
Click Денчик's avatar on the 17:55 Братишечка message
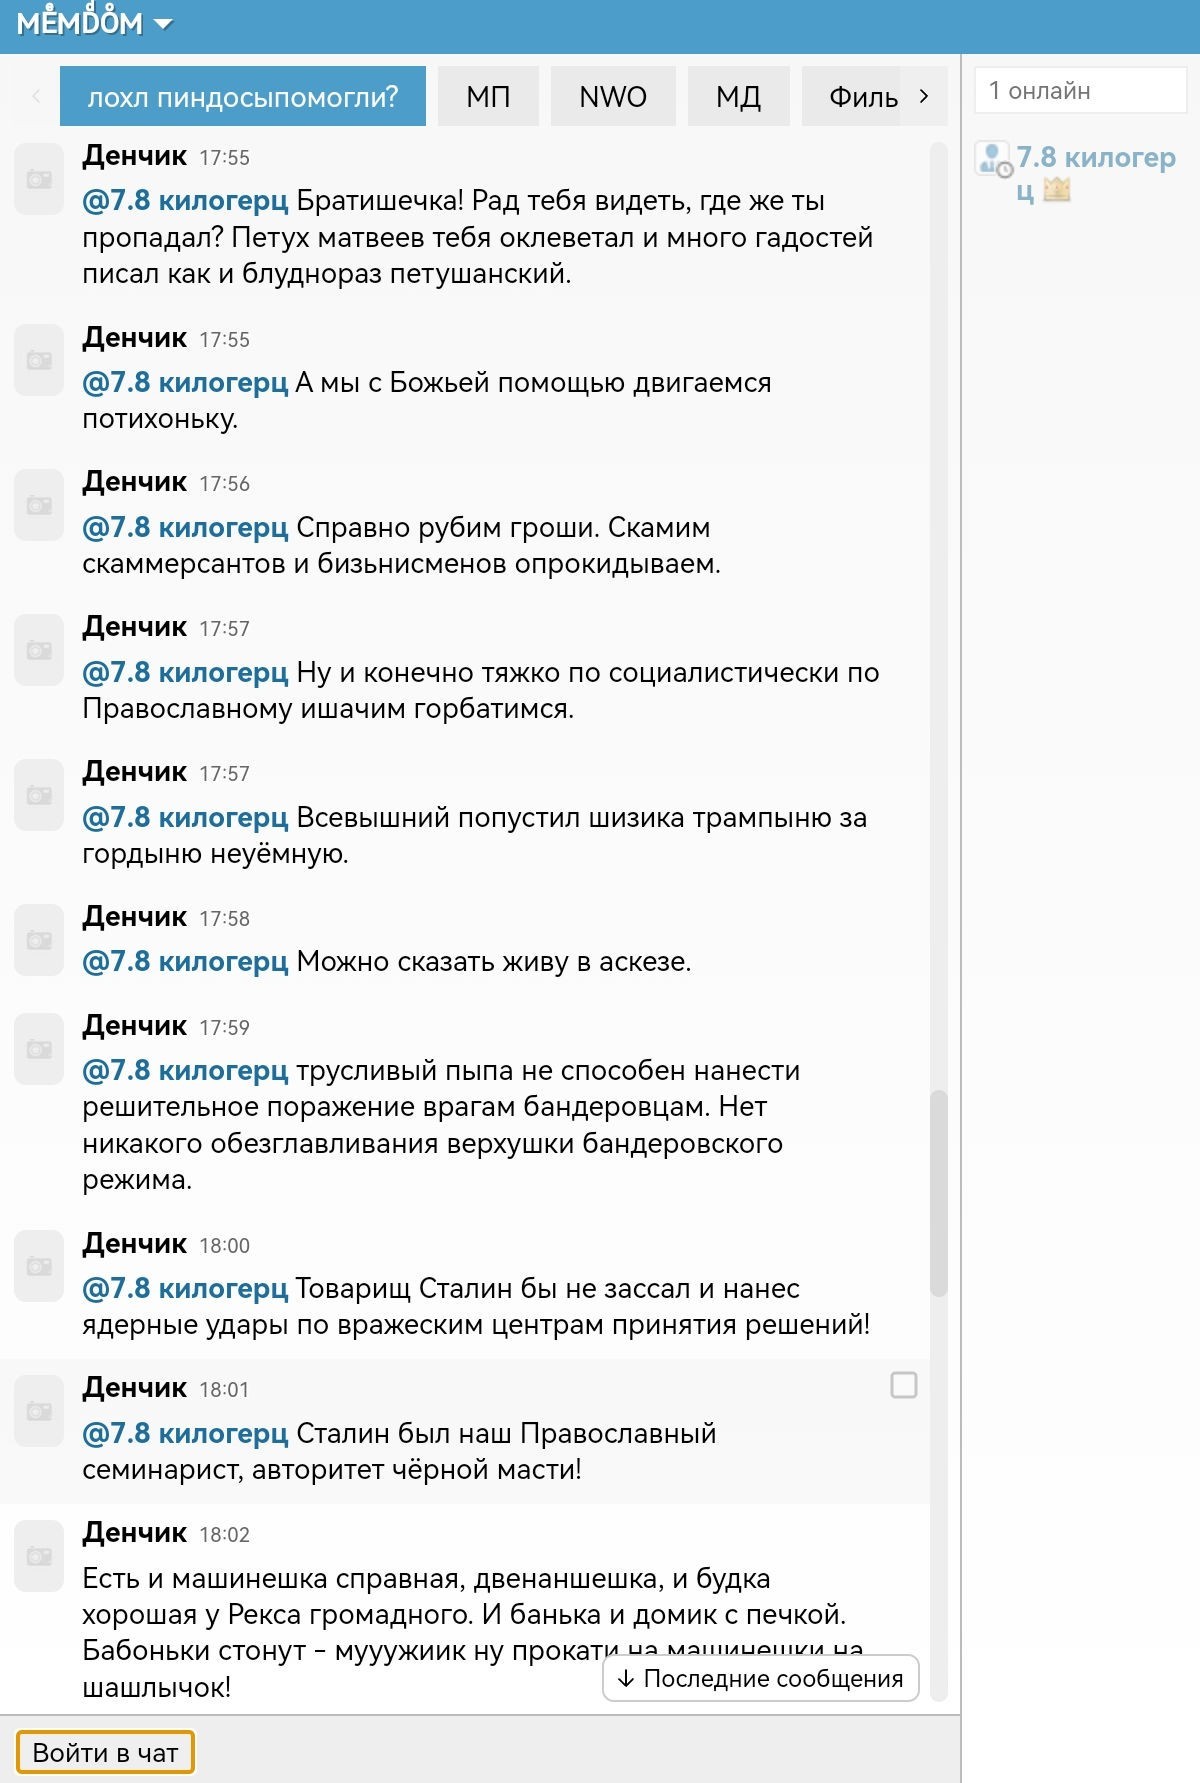click(39, 179)
